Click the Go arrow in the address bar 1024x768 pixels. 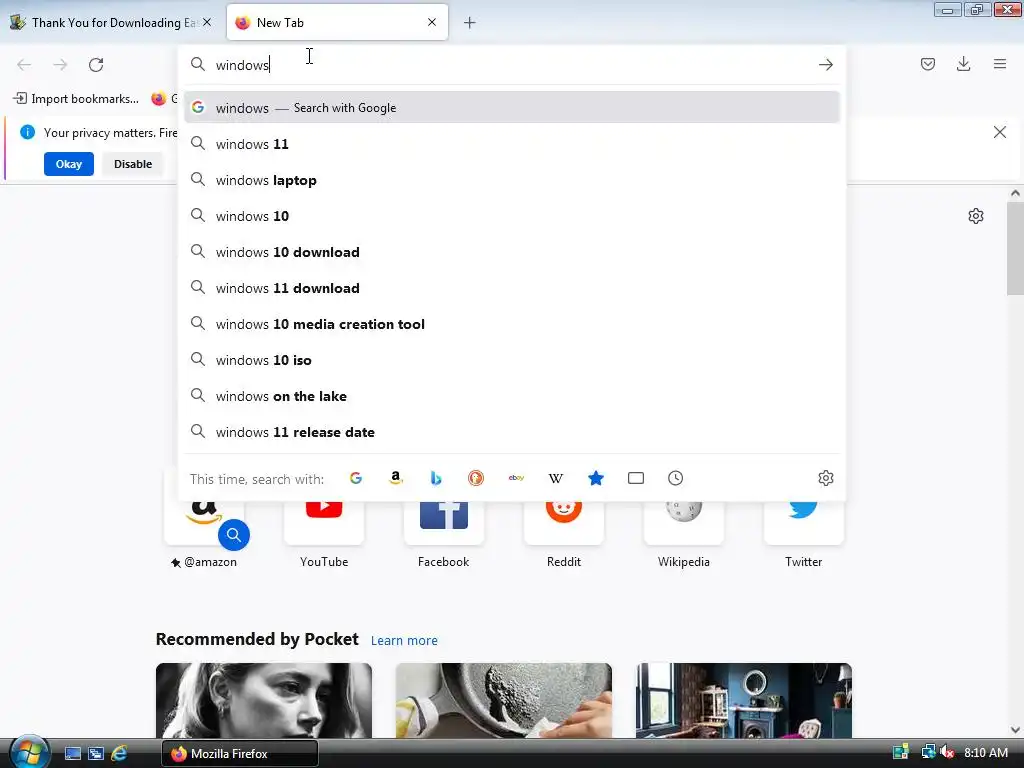[x=825, y=65]
